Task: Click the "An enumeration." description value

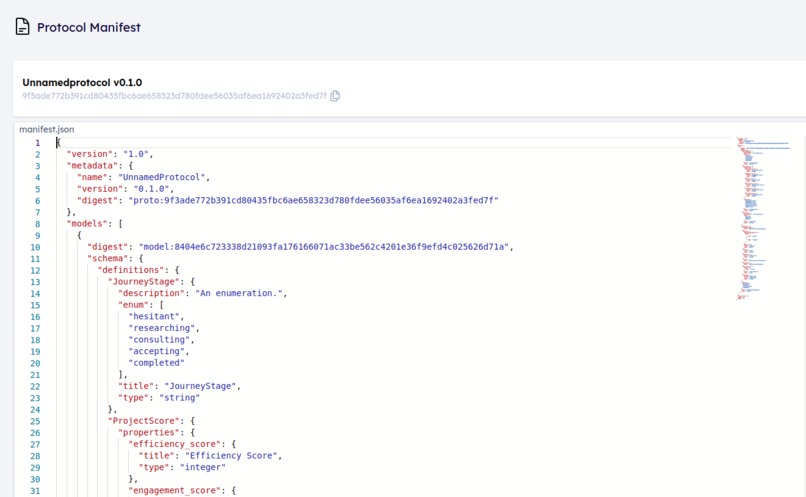Action: click(x=239, y=293)
